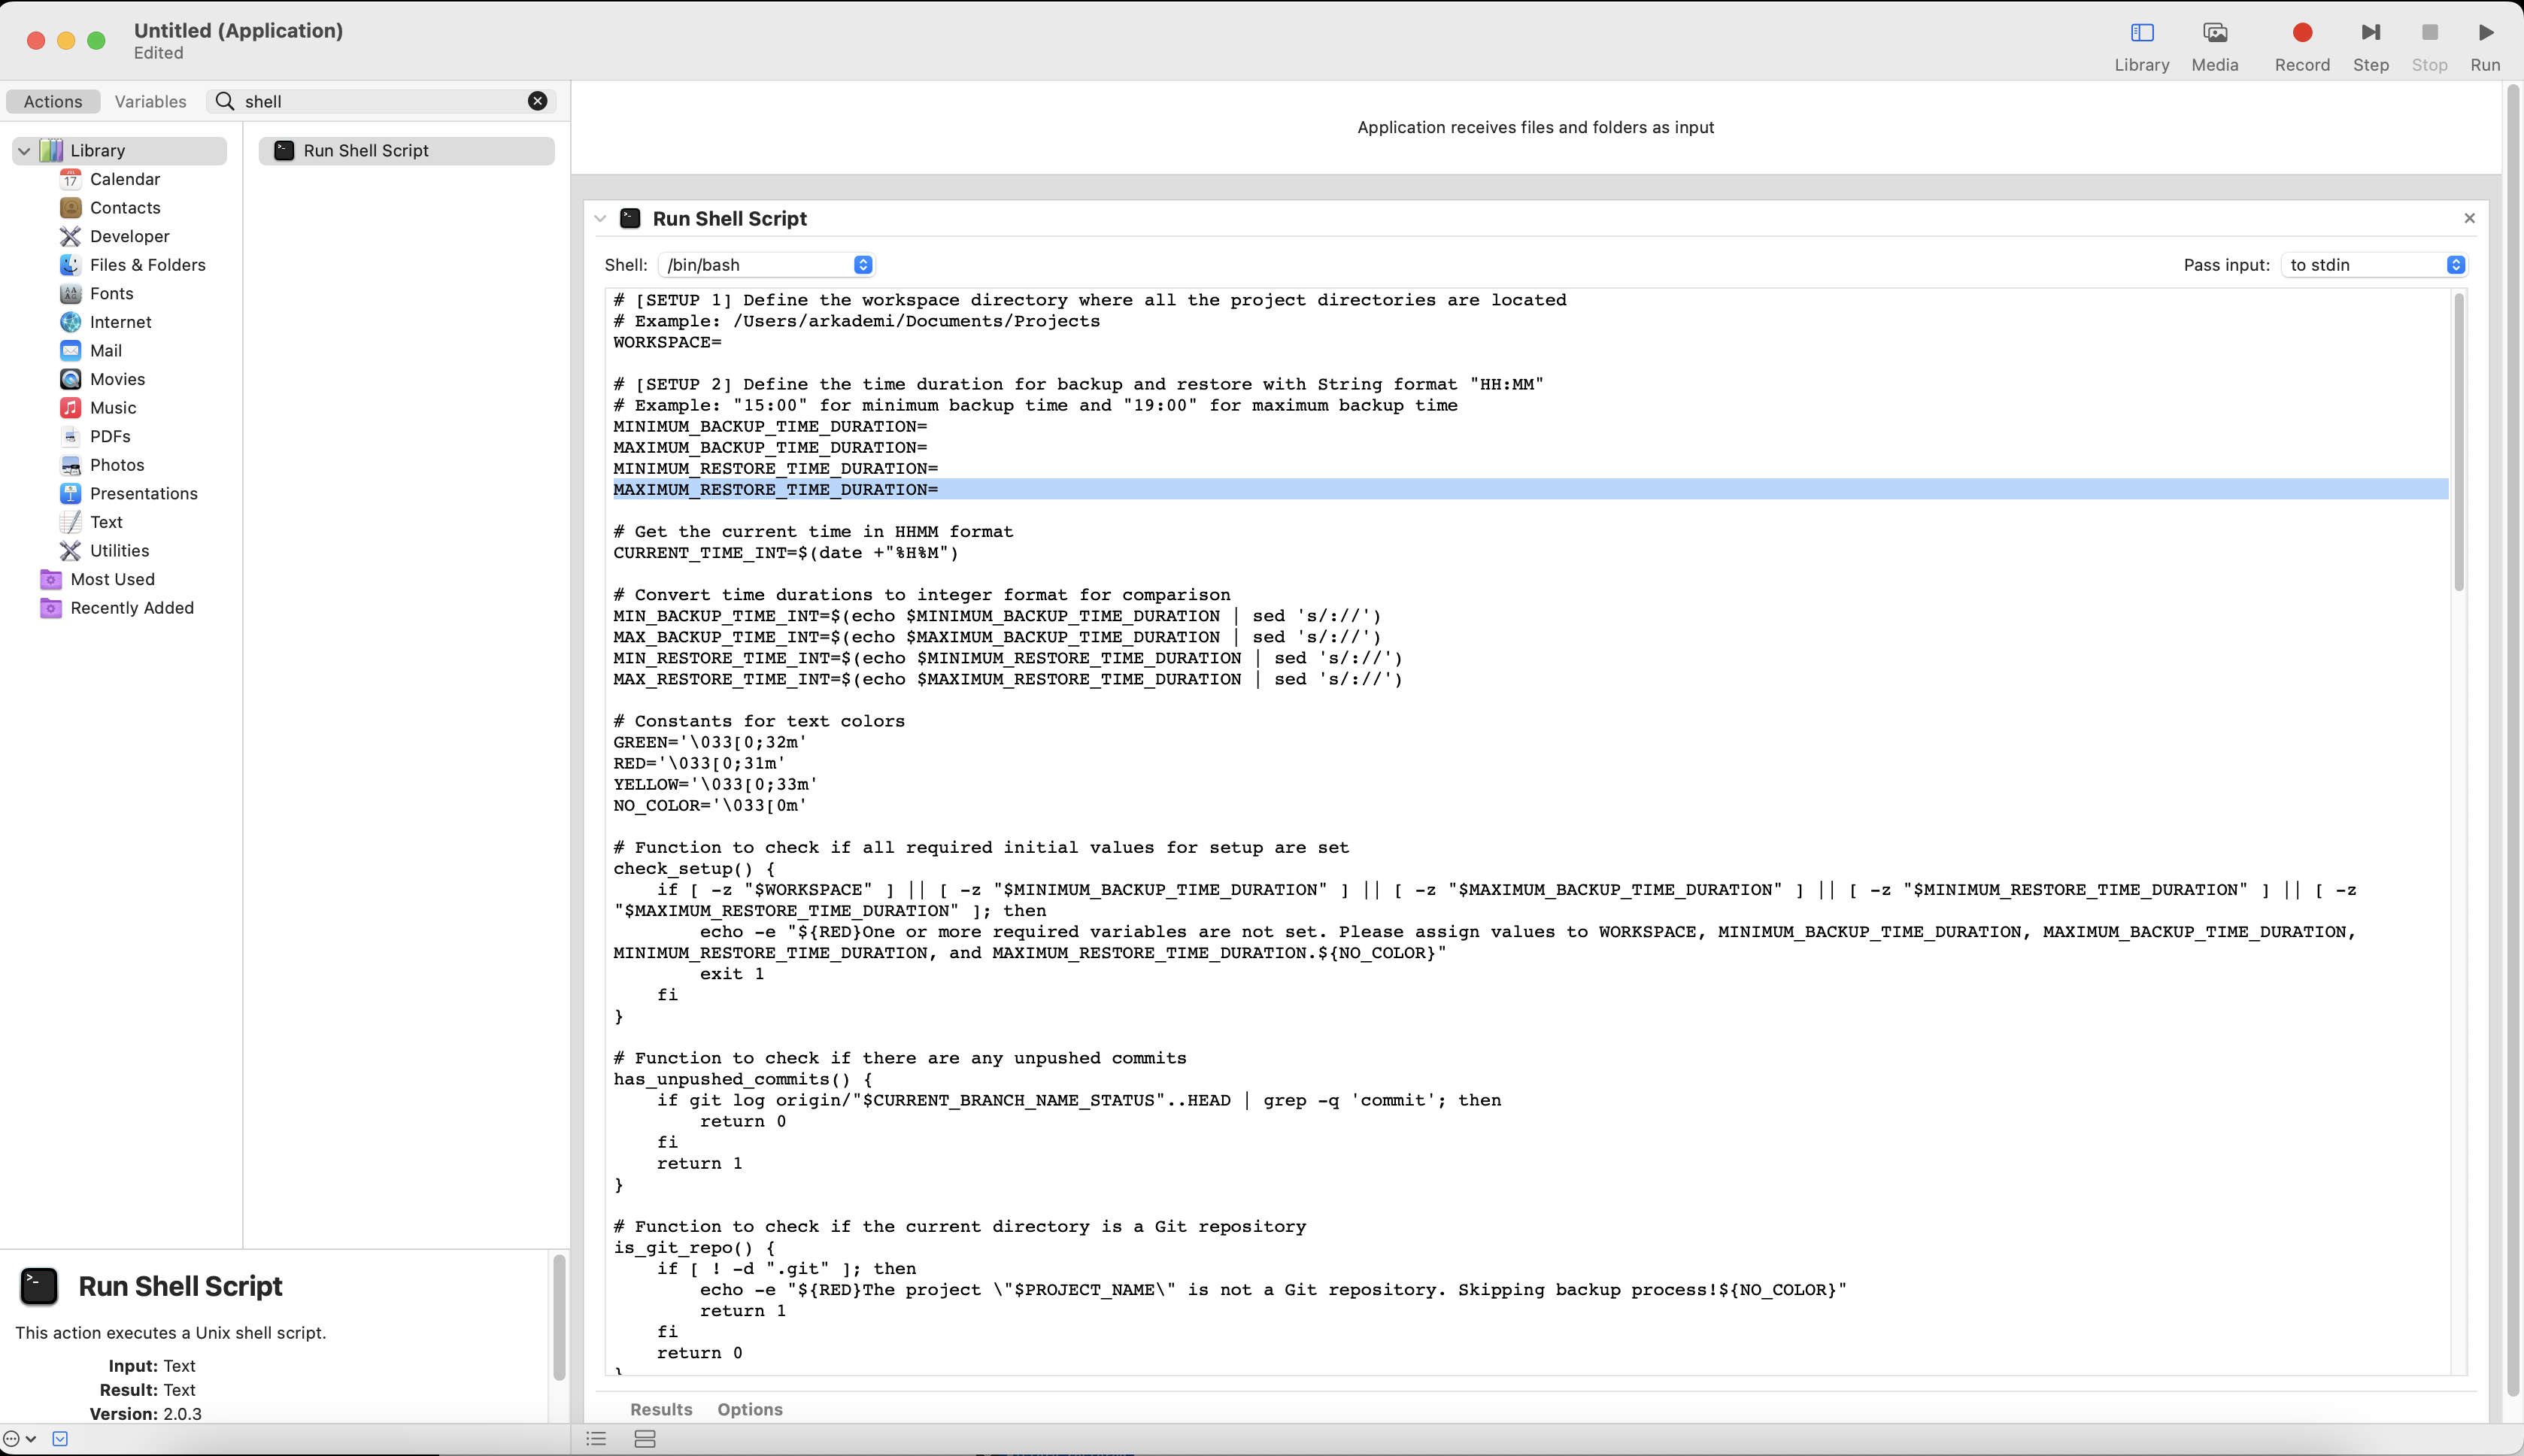Open the Pass input dropdown
The image size is (2524, 1456).
coord(2375,264)
